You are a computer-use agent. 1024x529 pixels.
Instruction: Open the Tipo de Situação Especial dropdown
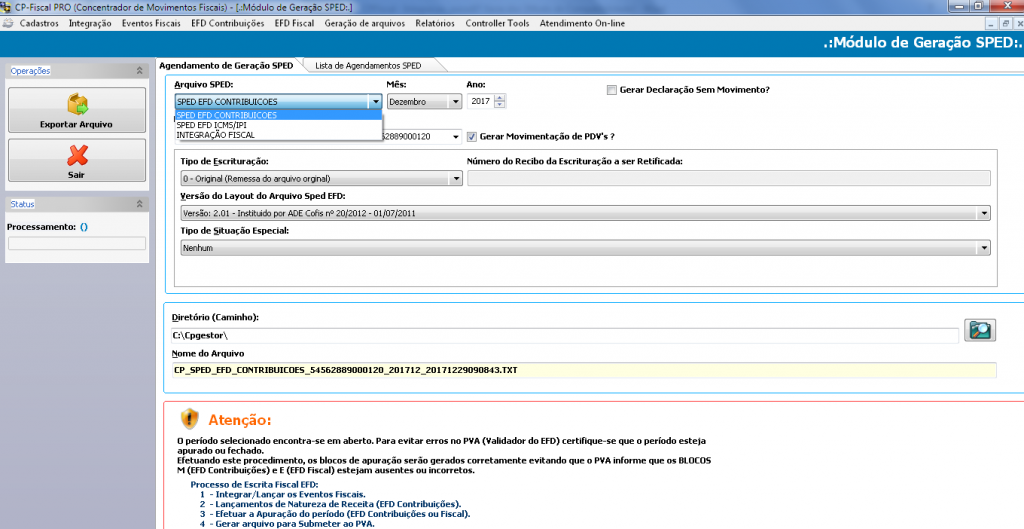(x=984, y=247)
